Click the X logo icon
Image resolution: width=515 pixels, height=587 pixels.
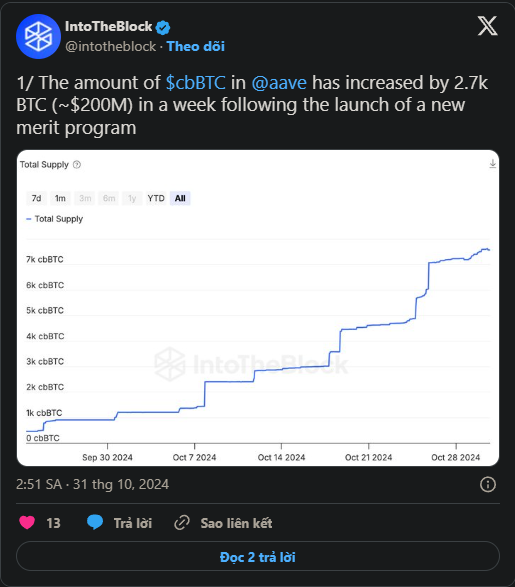487,26
